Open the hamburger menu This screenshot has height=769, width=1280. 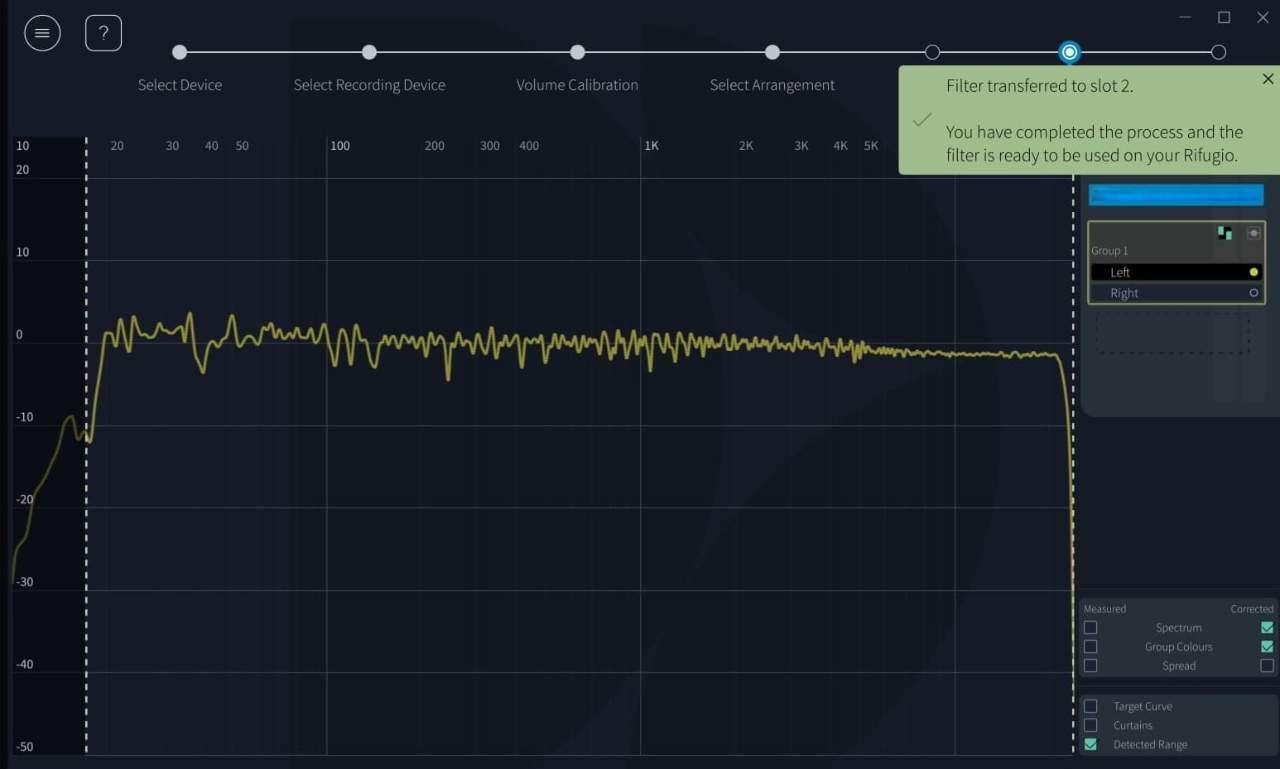[x=42, y=33]
